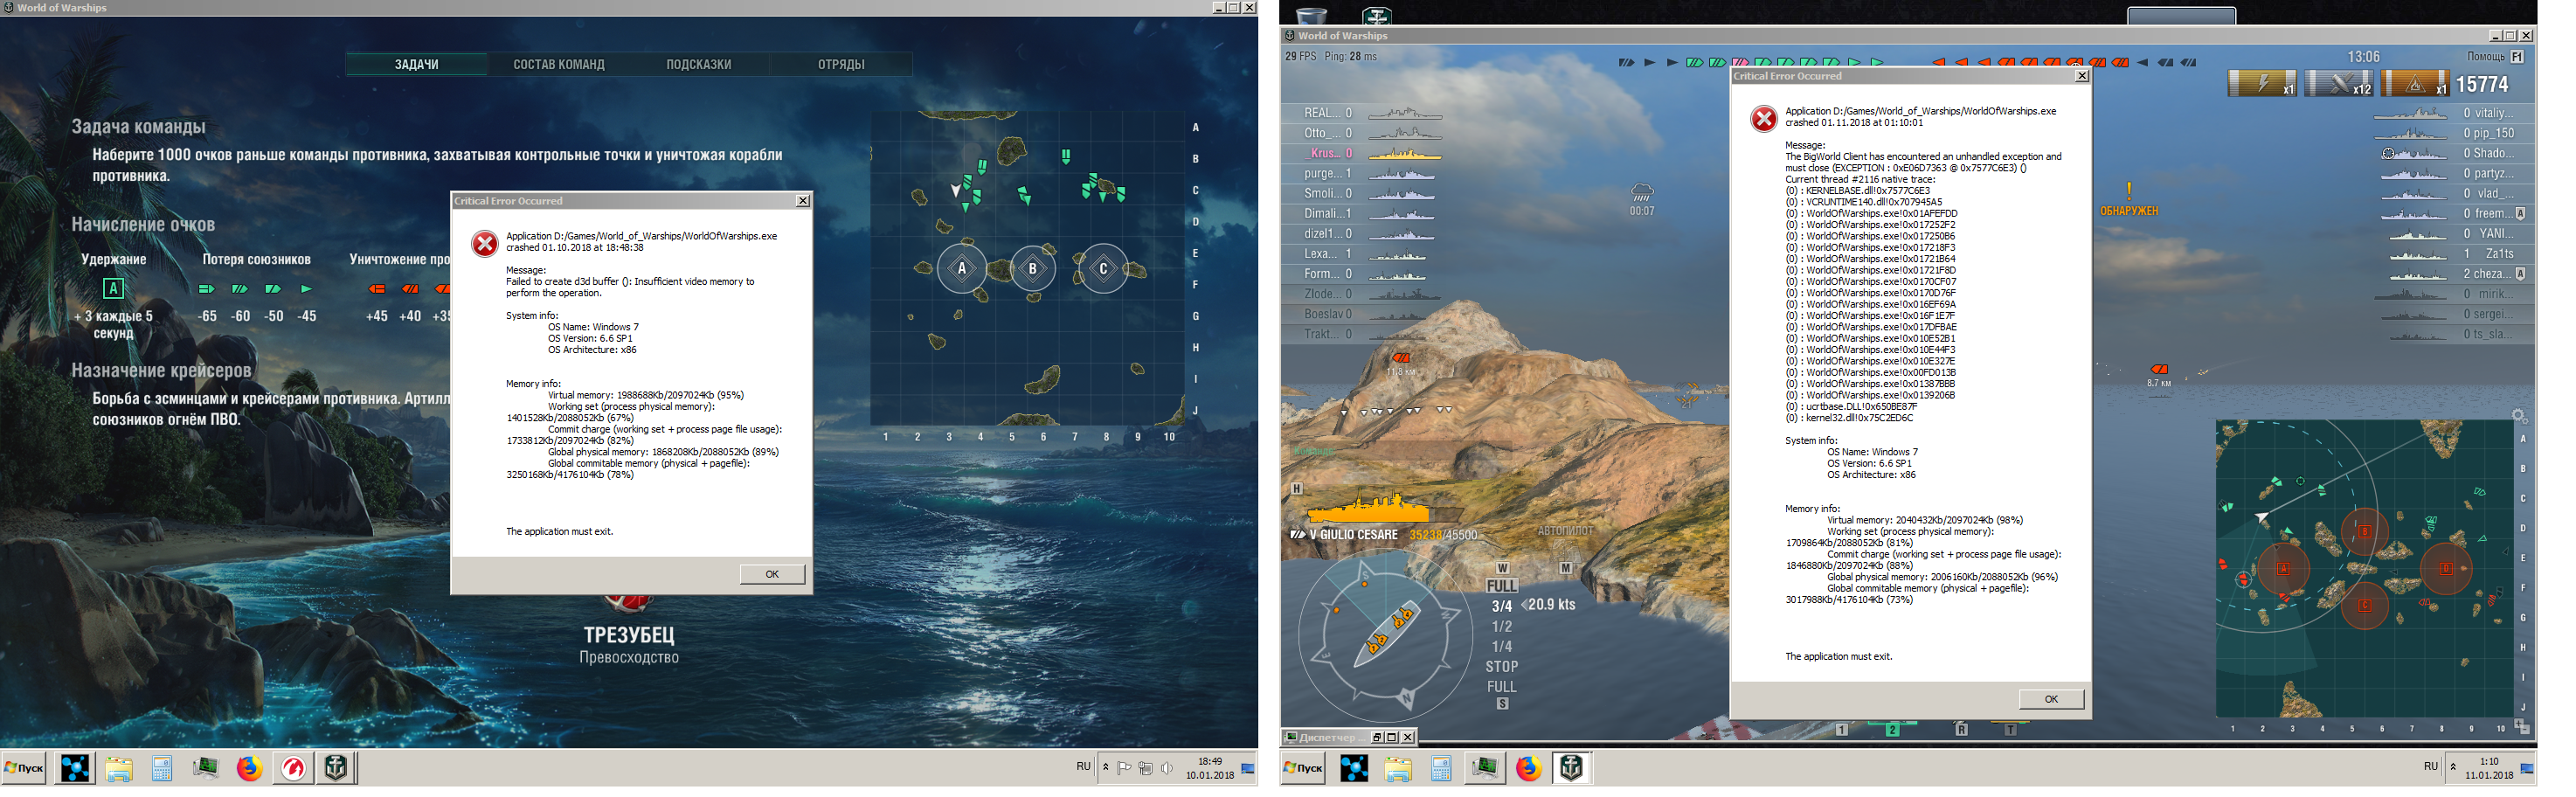Click the M autopilot key indicator
Screen dimensions: 2576x797
(x=1566, y=568)
